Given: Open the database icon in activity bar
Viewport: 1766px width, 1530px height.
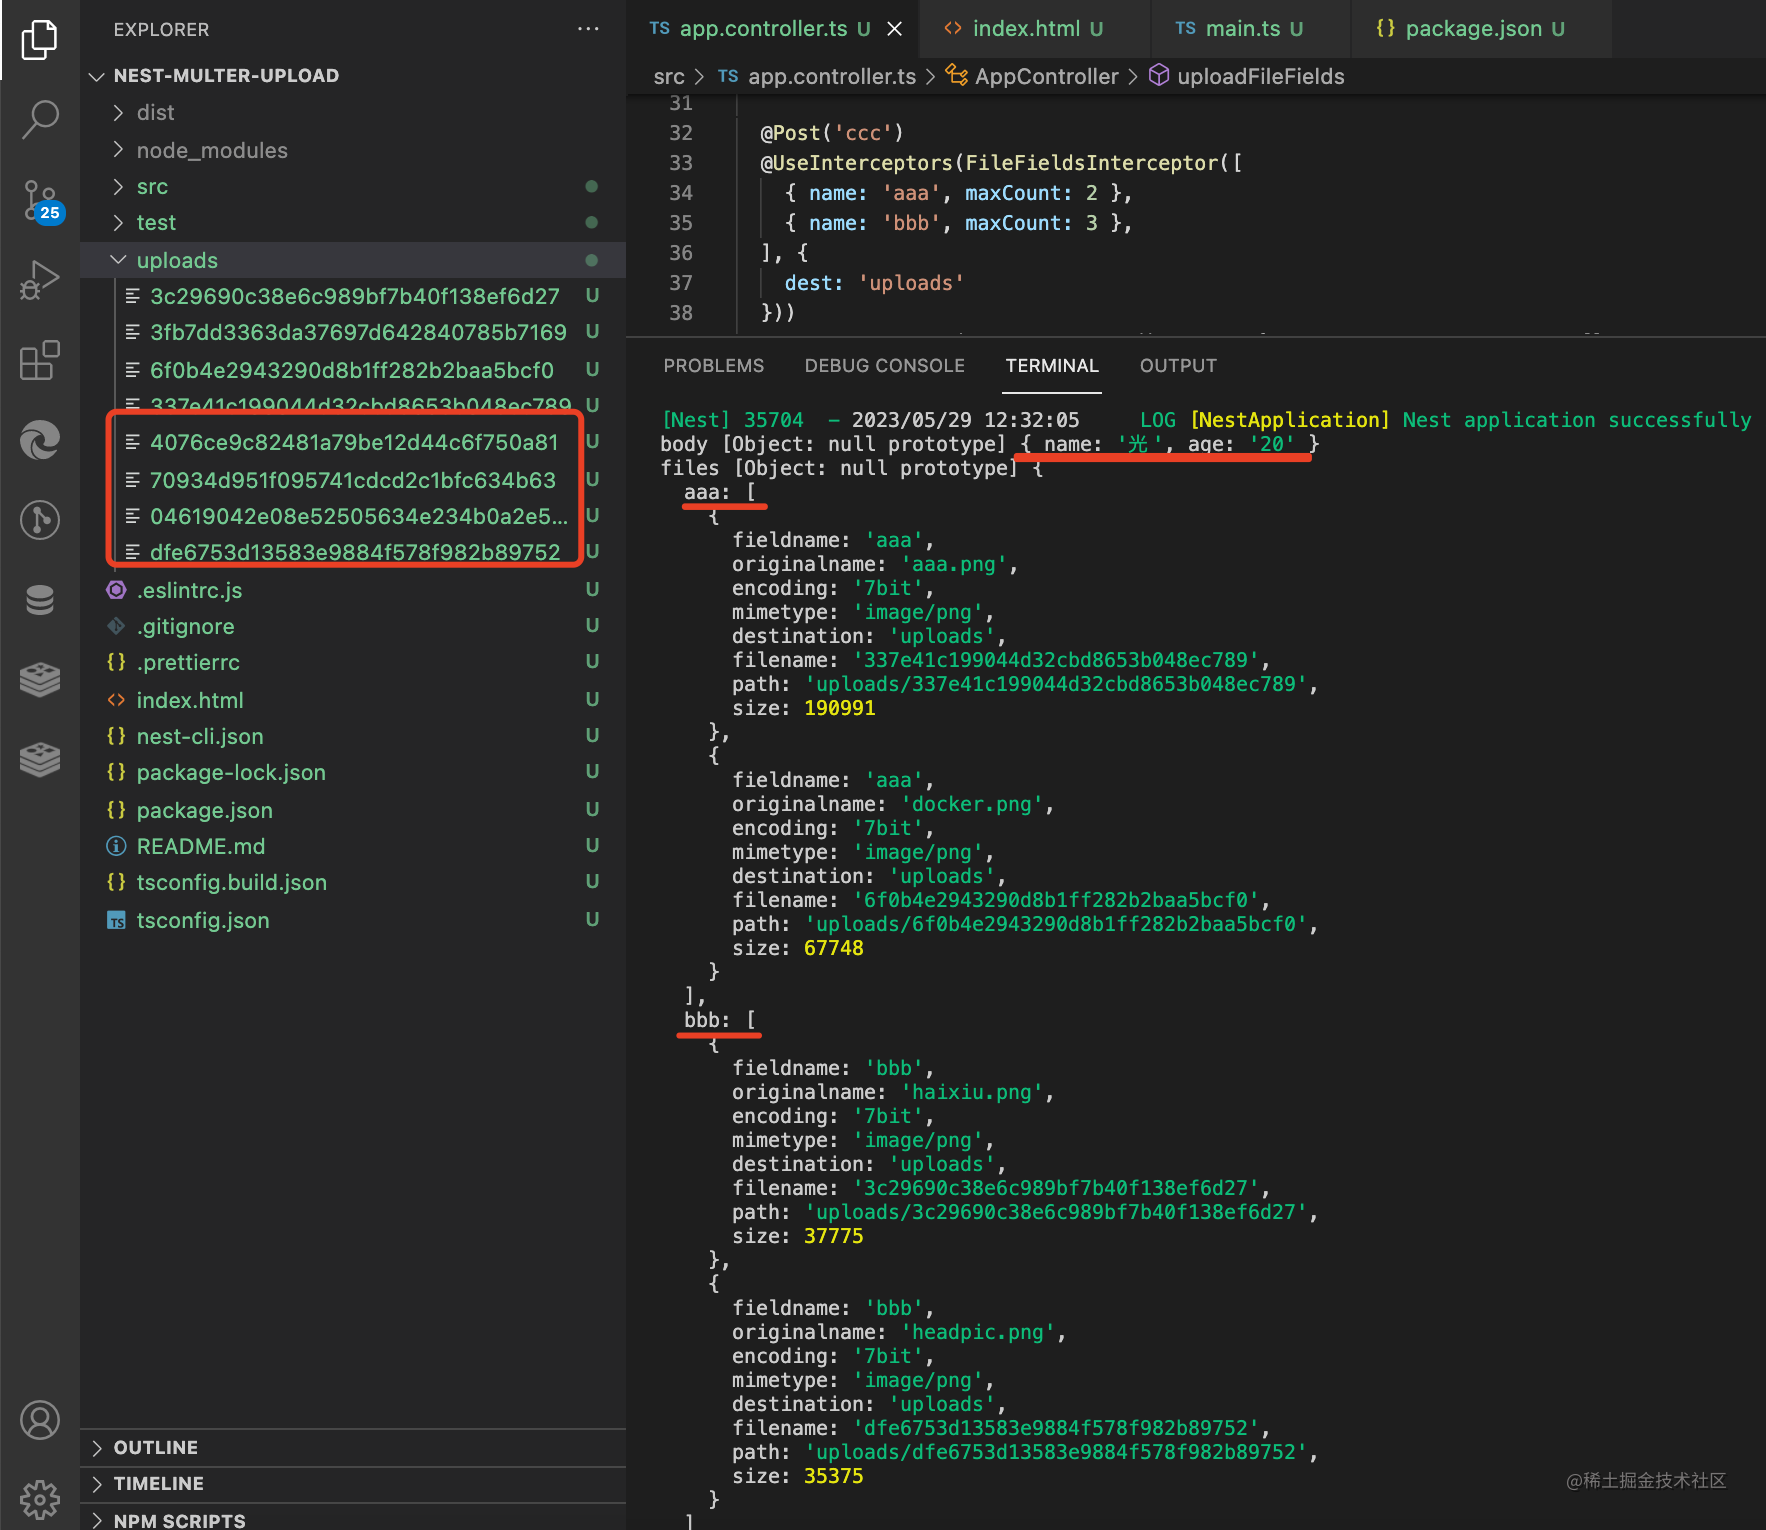Looking at the screenshot, I should coord(40,600).
